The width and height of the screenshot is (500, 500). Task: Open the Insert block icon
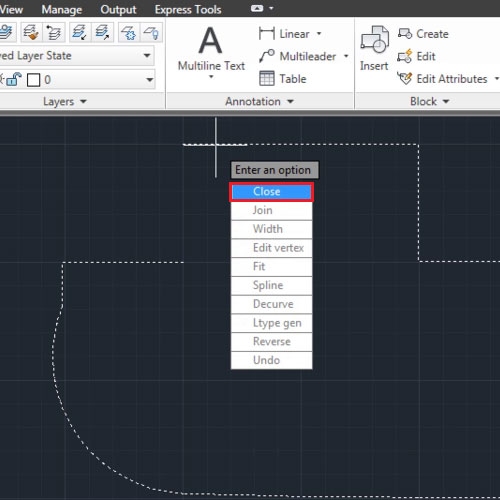375,39
